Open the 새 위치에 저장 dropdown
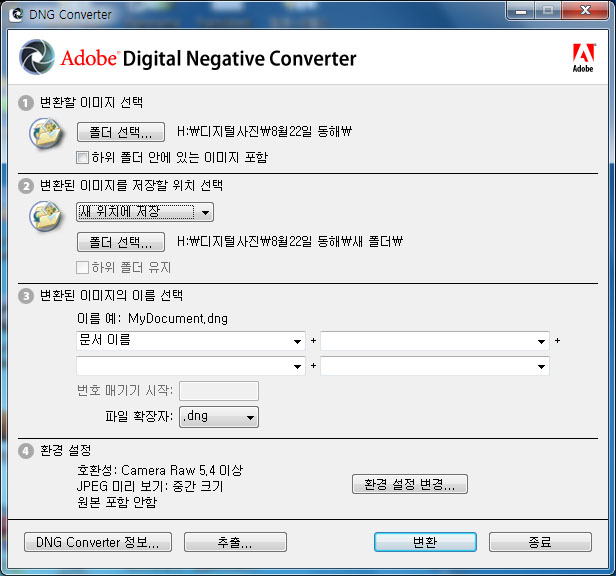 tap(145, 212)
